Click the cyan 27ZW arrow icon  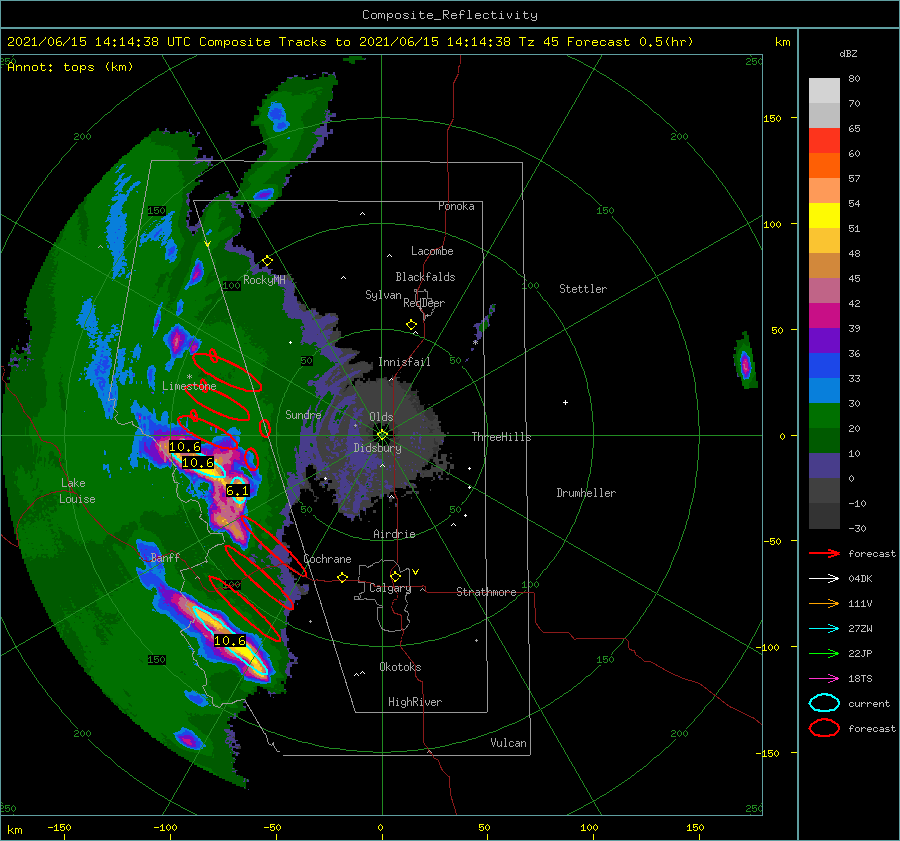[x=824, y=629]
